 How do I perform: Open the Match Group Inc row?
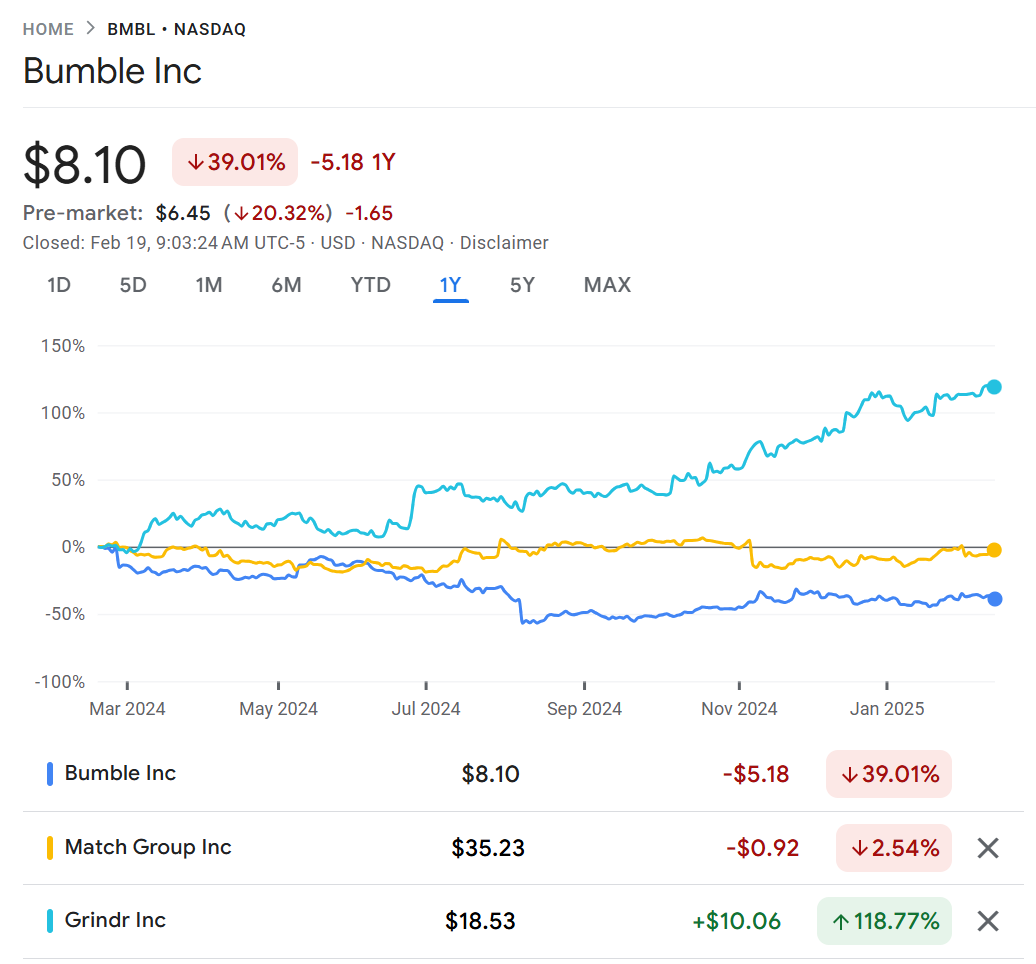point(148,848)
